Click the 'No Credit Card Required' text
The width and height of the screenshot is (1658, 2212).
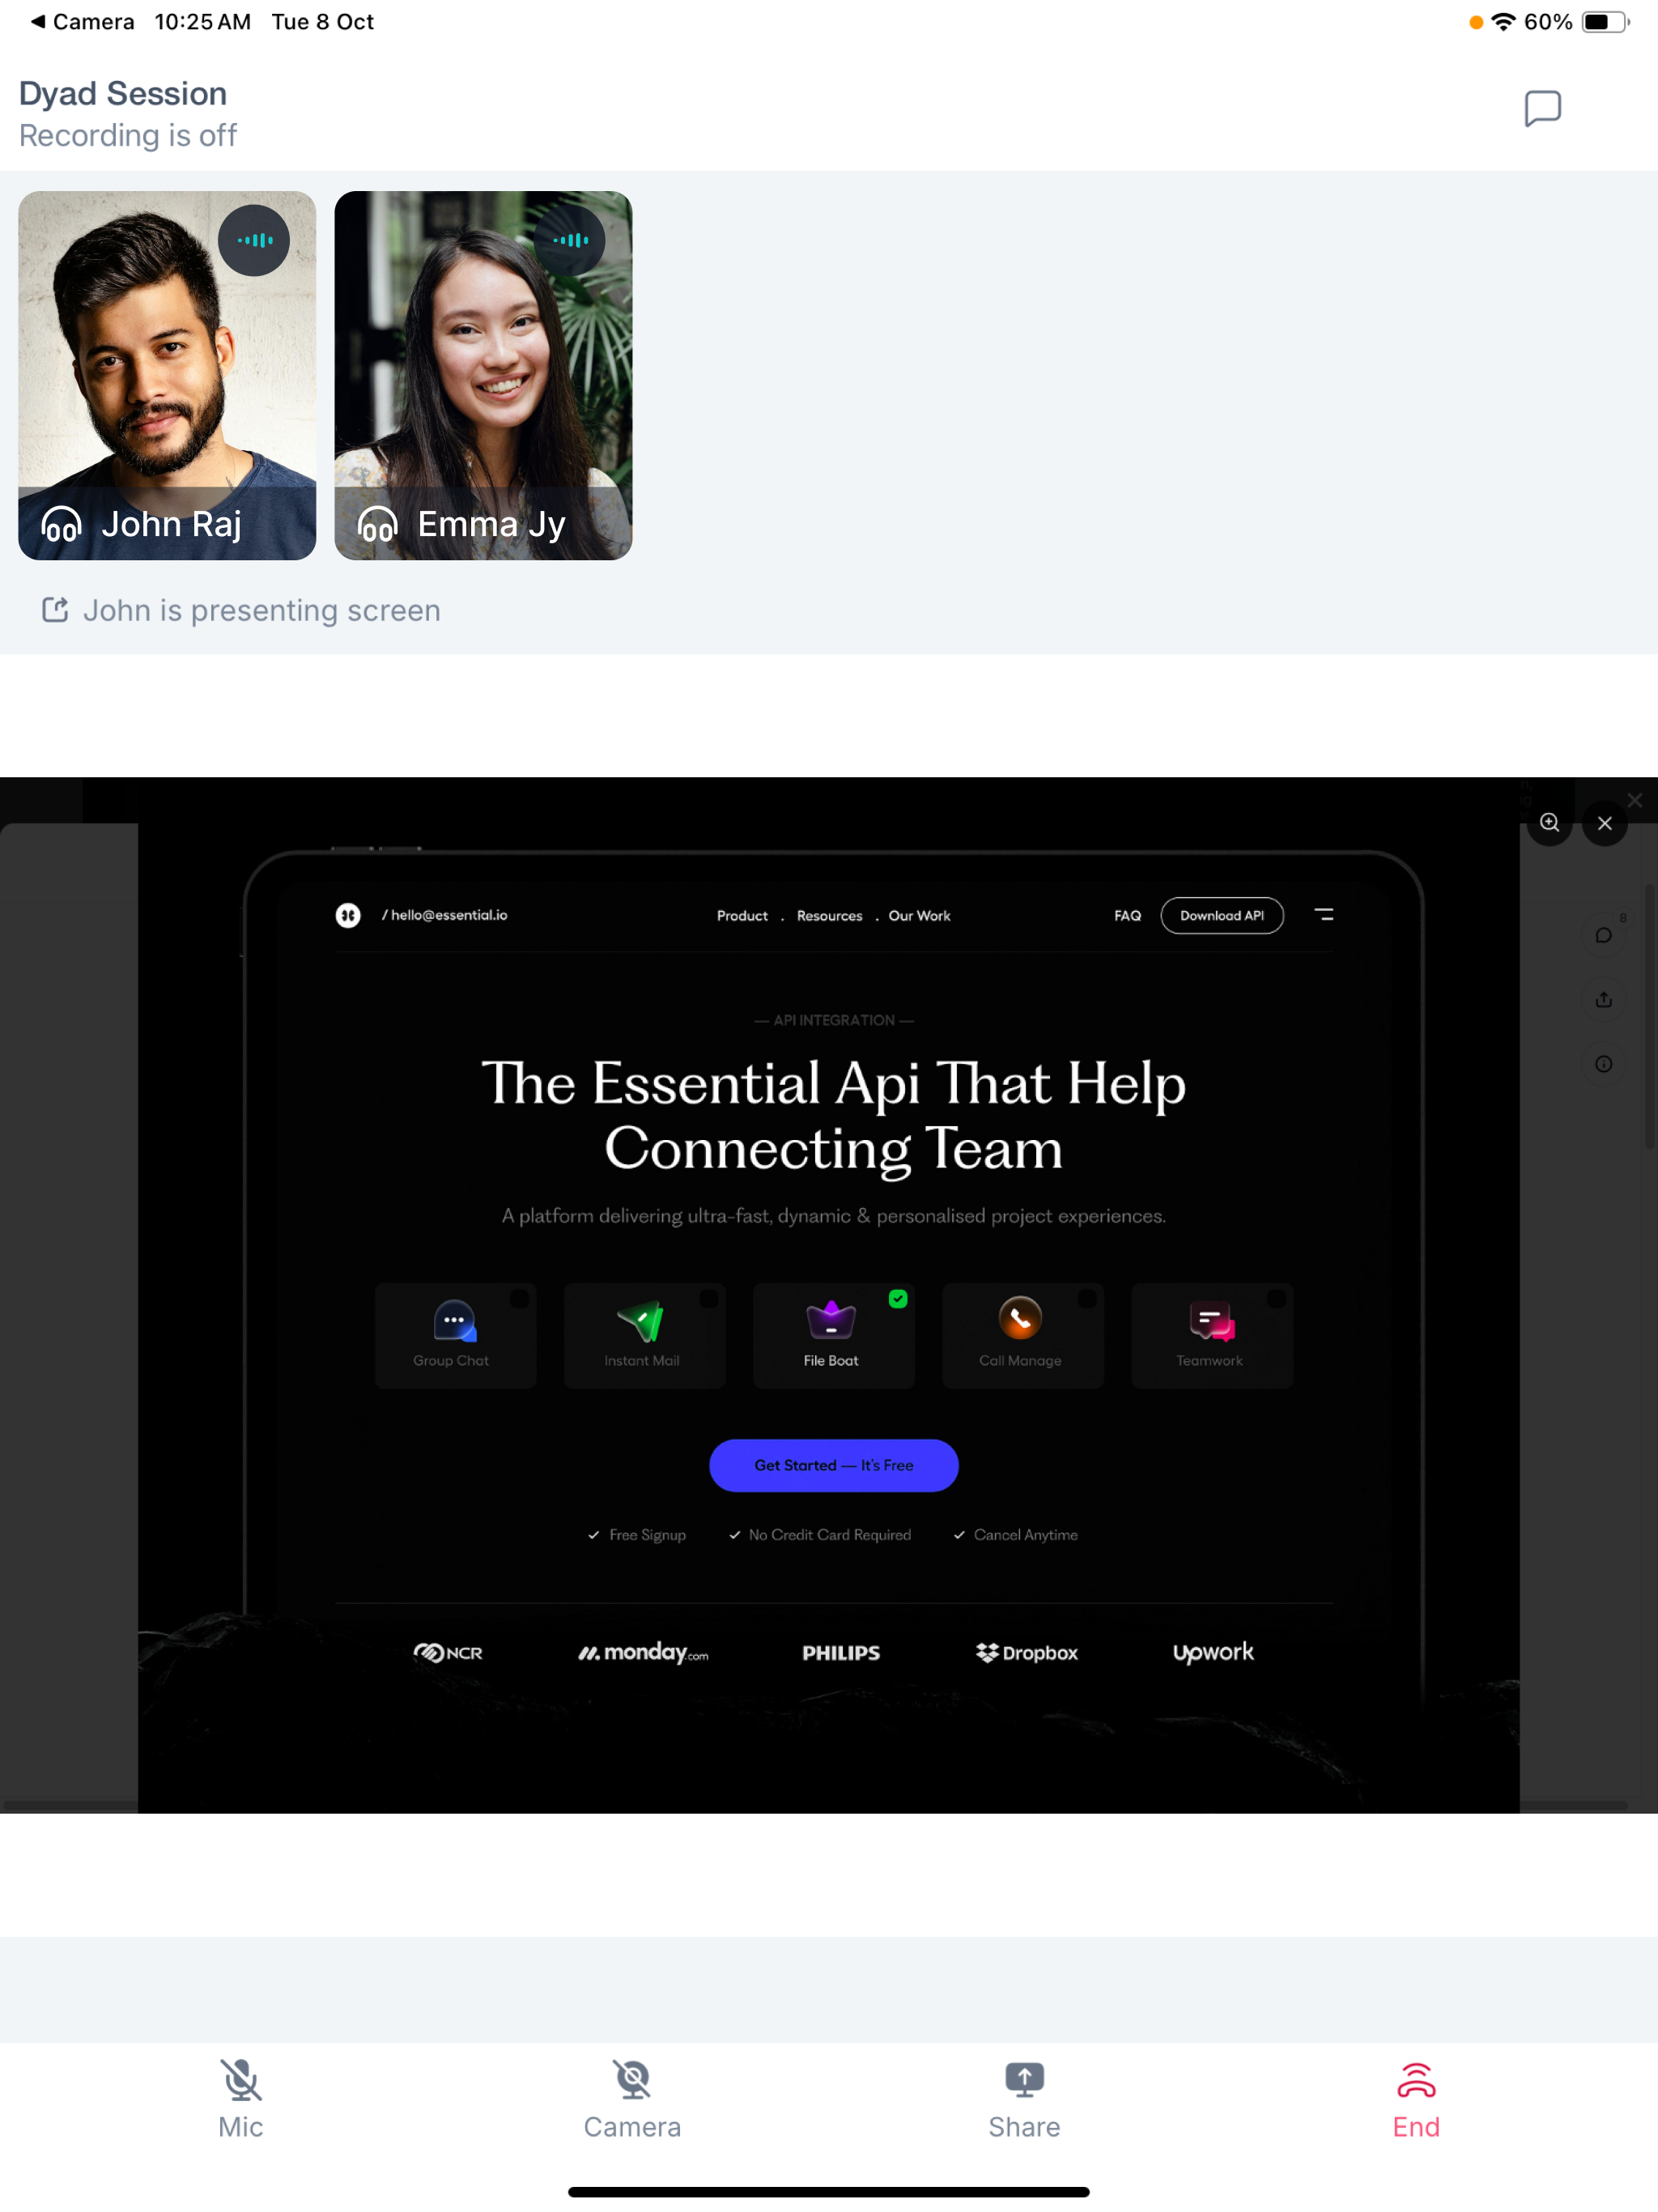830,1535
